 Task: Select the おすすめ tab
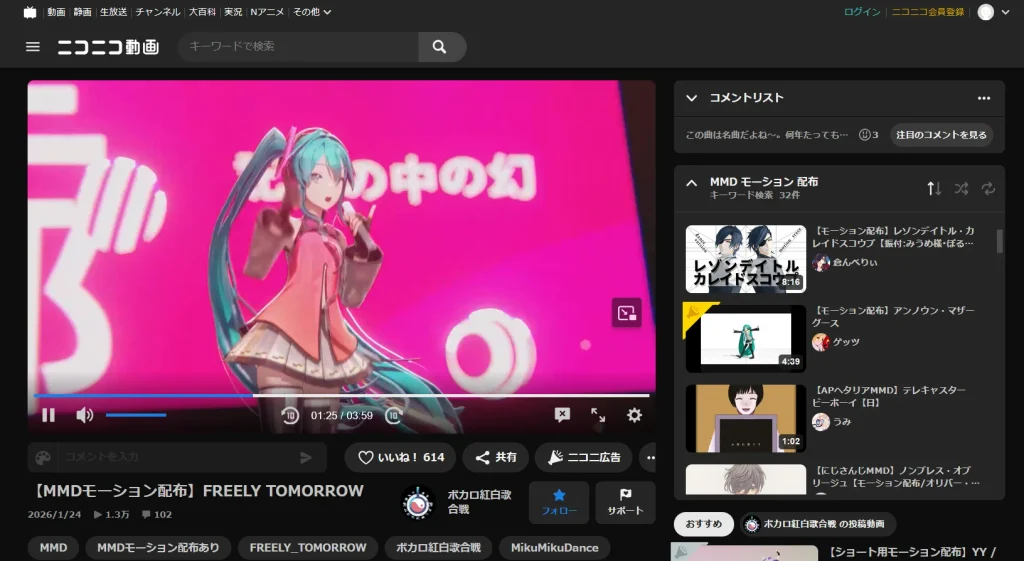pos(704,524)
